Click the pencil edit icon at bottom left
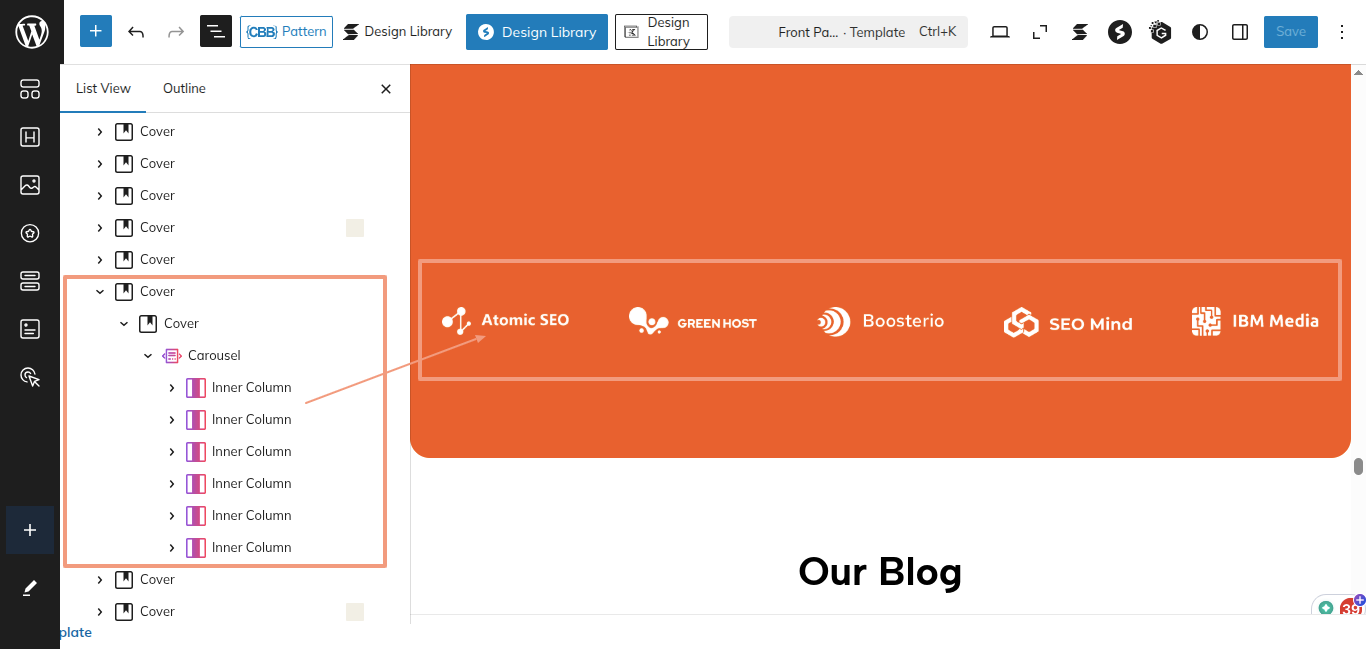Viewport: 1366px width, 649px height. (30, 588)
